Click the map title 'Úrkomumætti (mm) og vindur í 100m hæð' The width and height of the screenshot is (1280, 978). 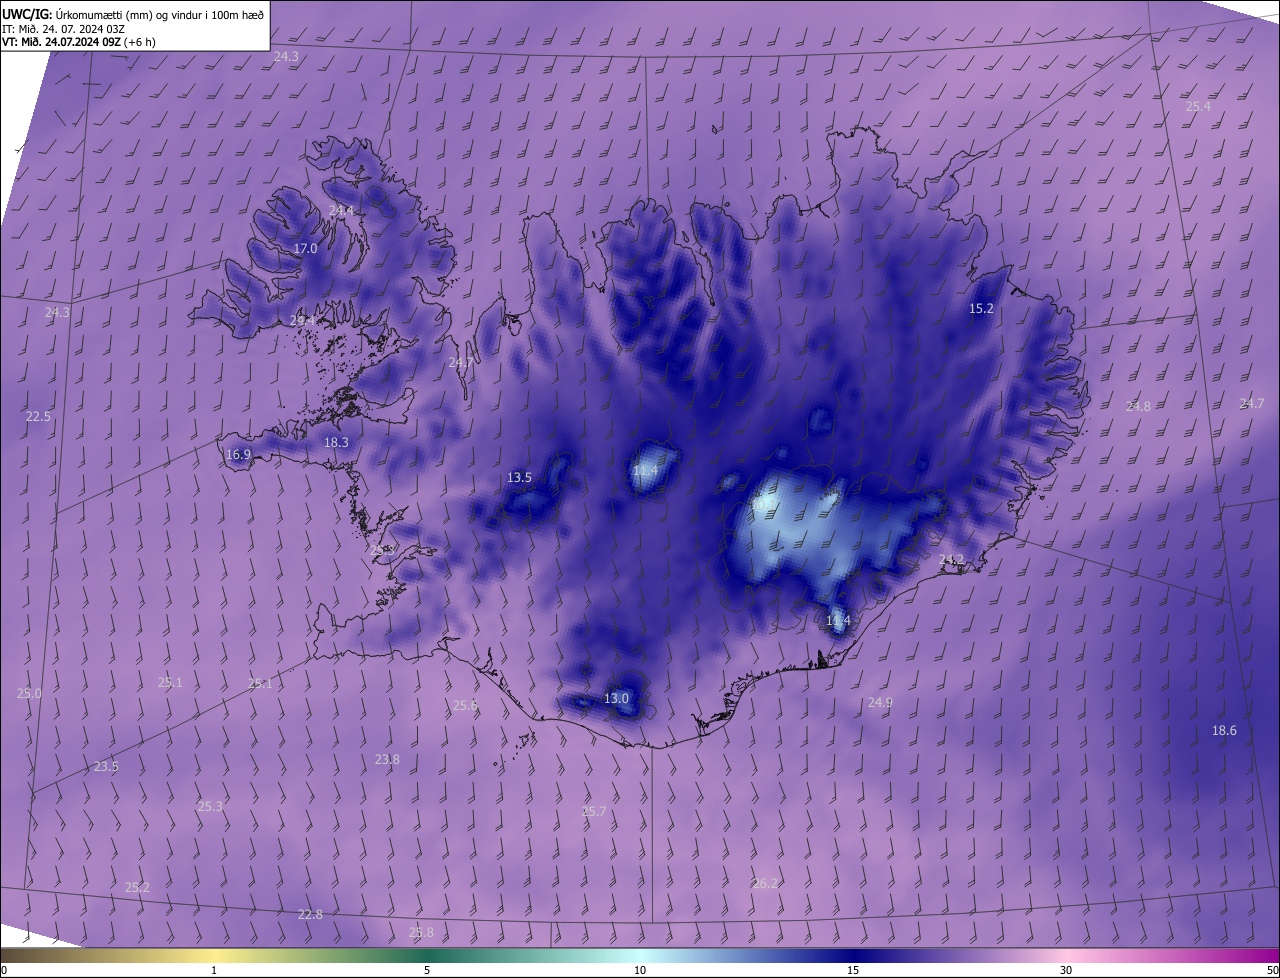click(160, 15)
